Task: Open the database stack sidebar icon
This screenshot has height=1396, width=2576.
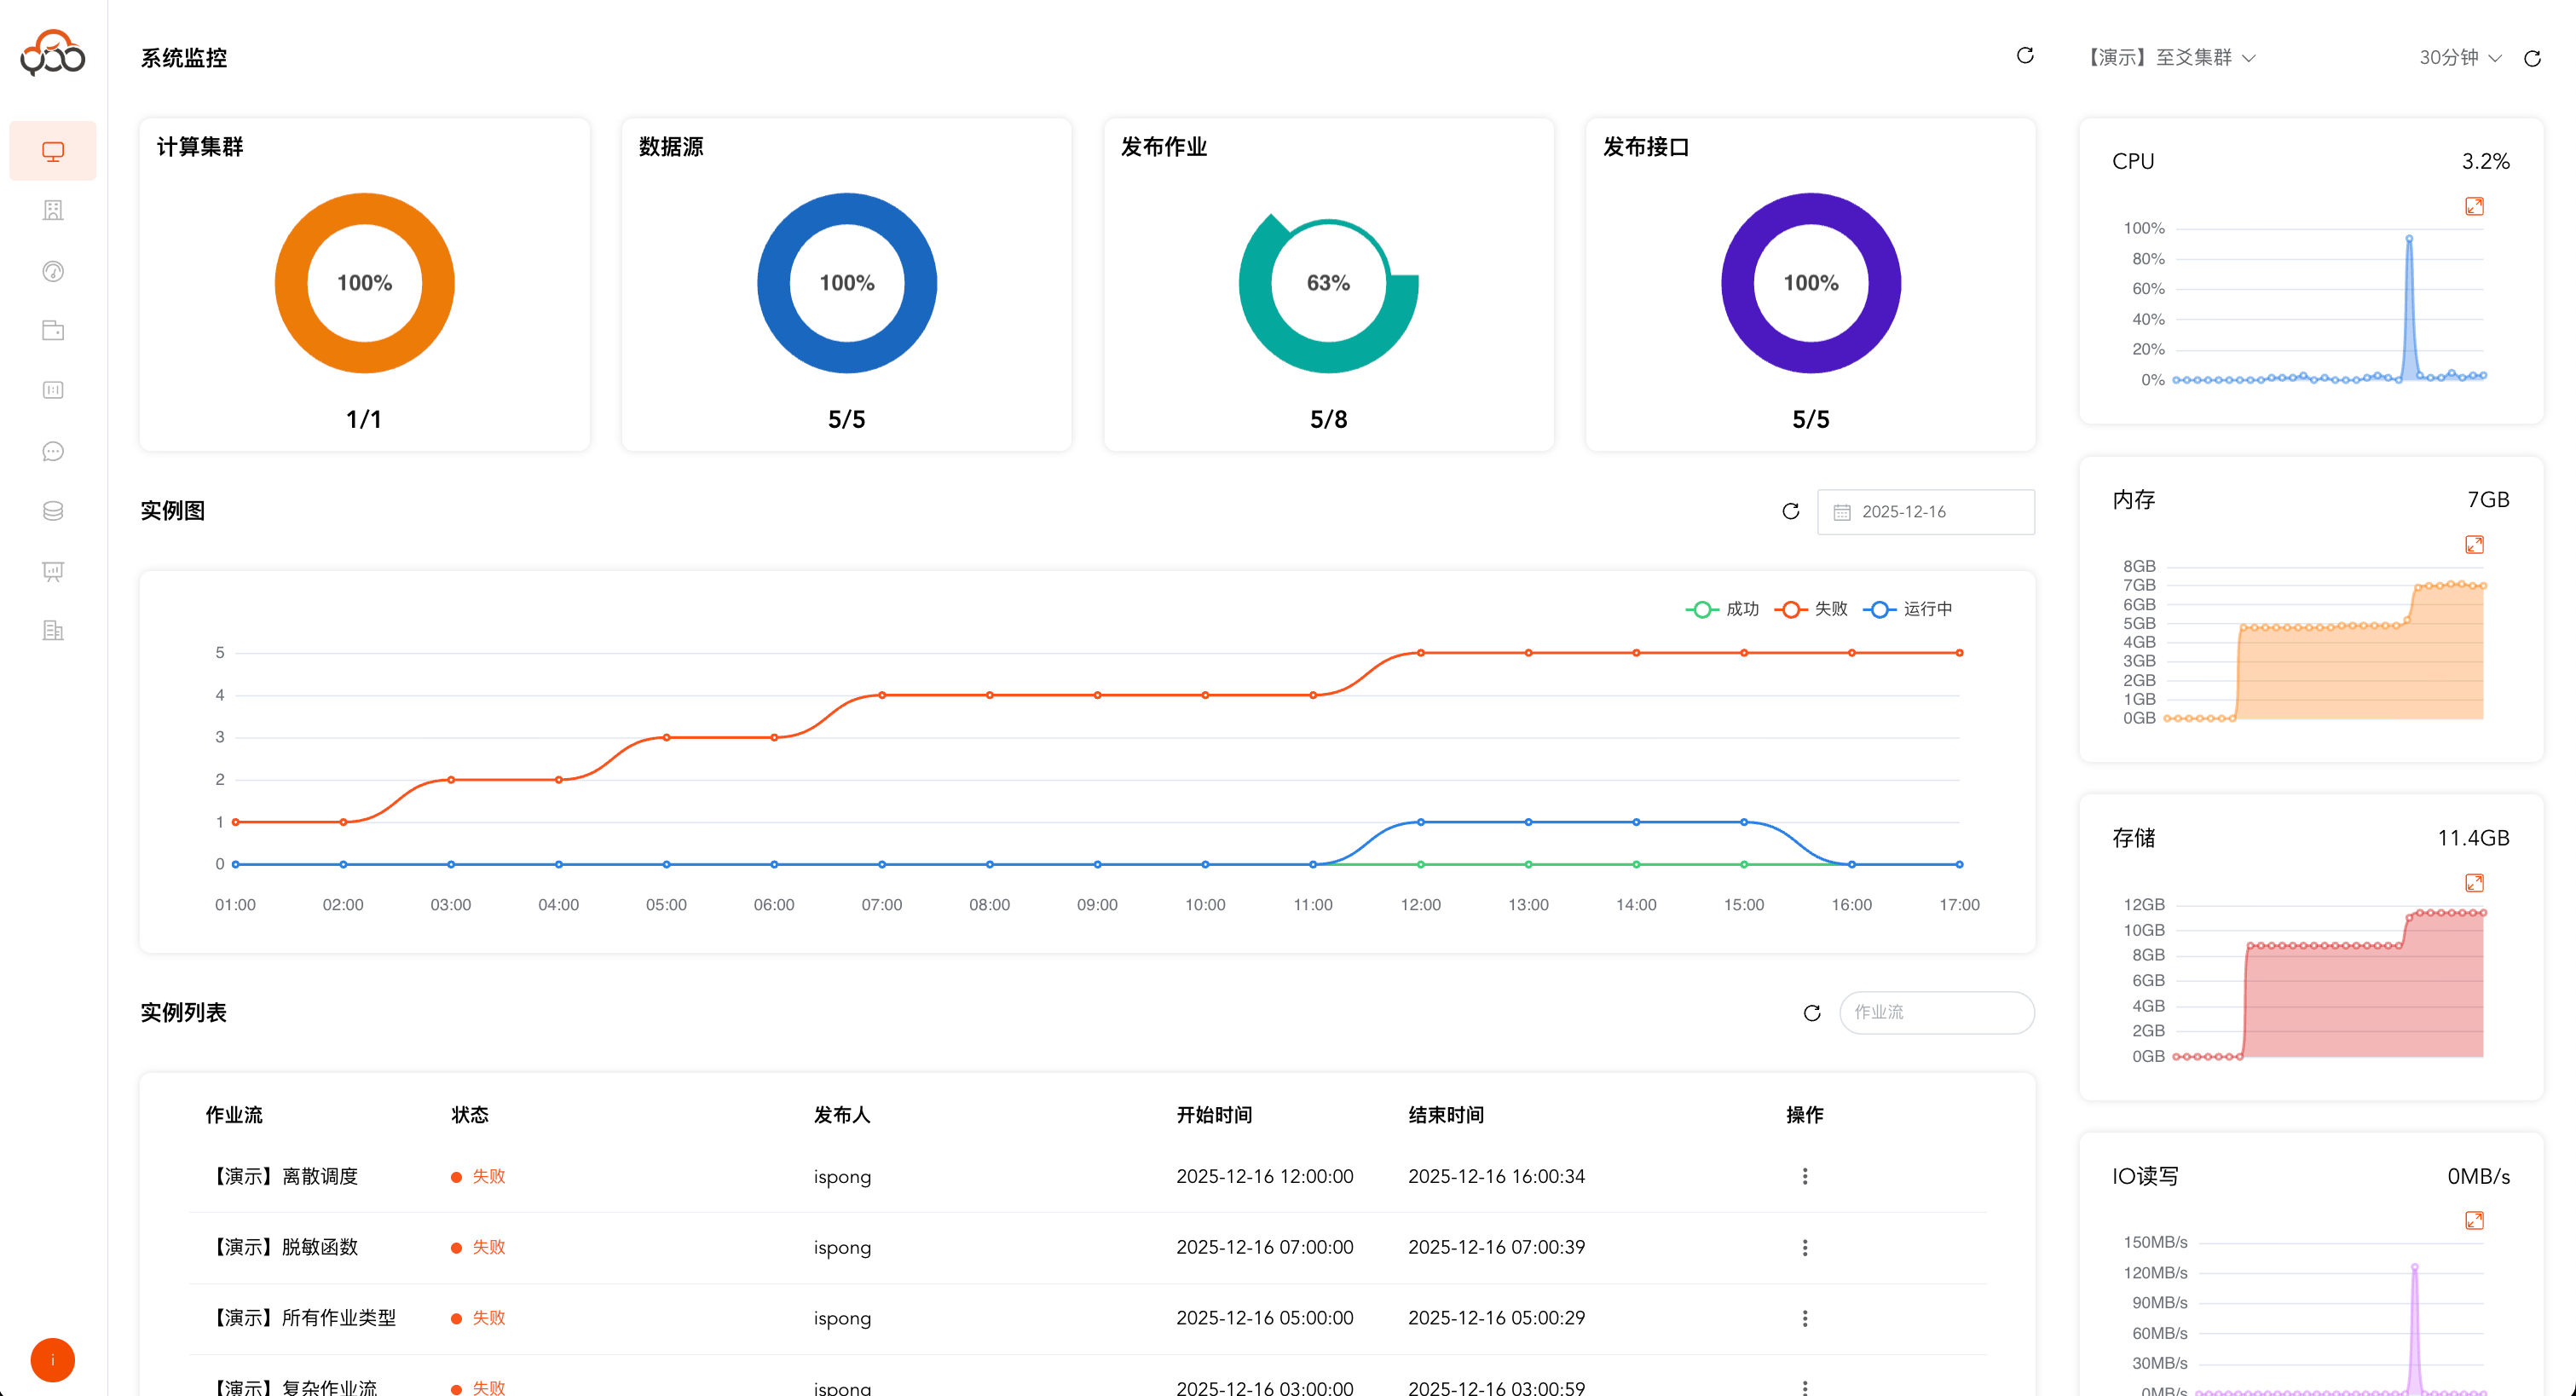Action: (x=53, y=511)
